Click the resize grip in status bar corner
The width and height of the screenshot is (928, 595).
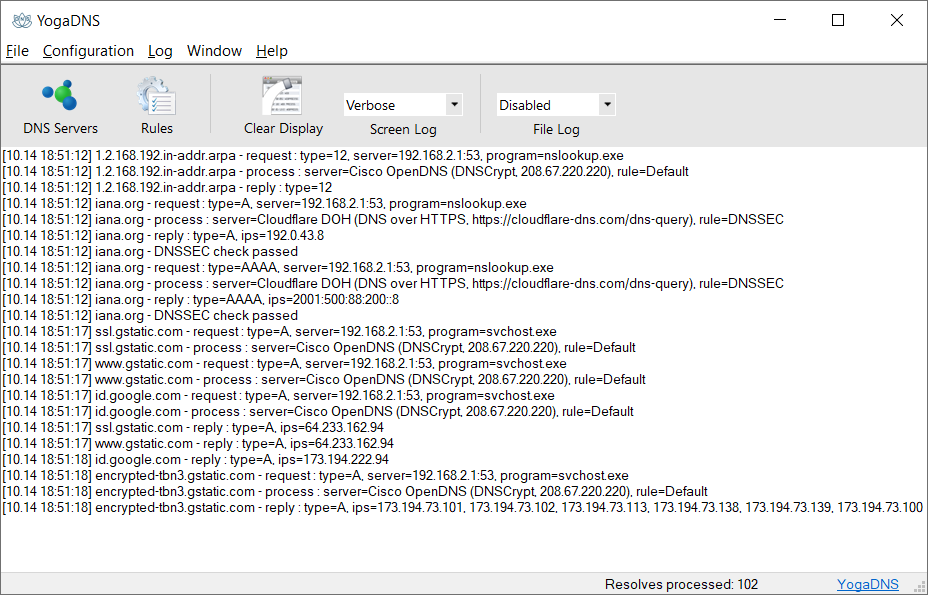point(918,586)
